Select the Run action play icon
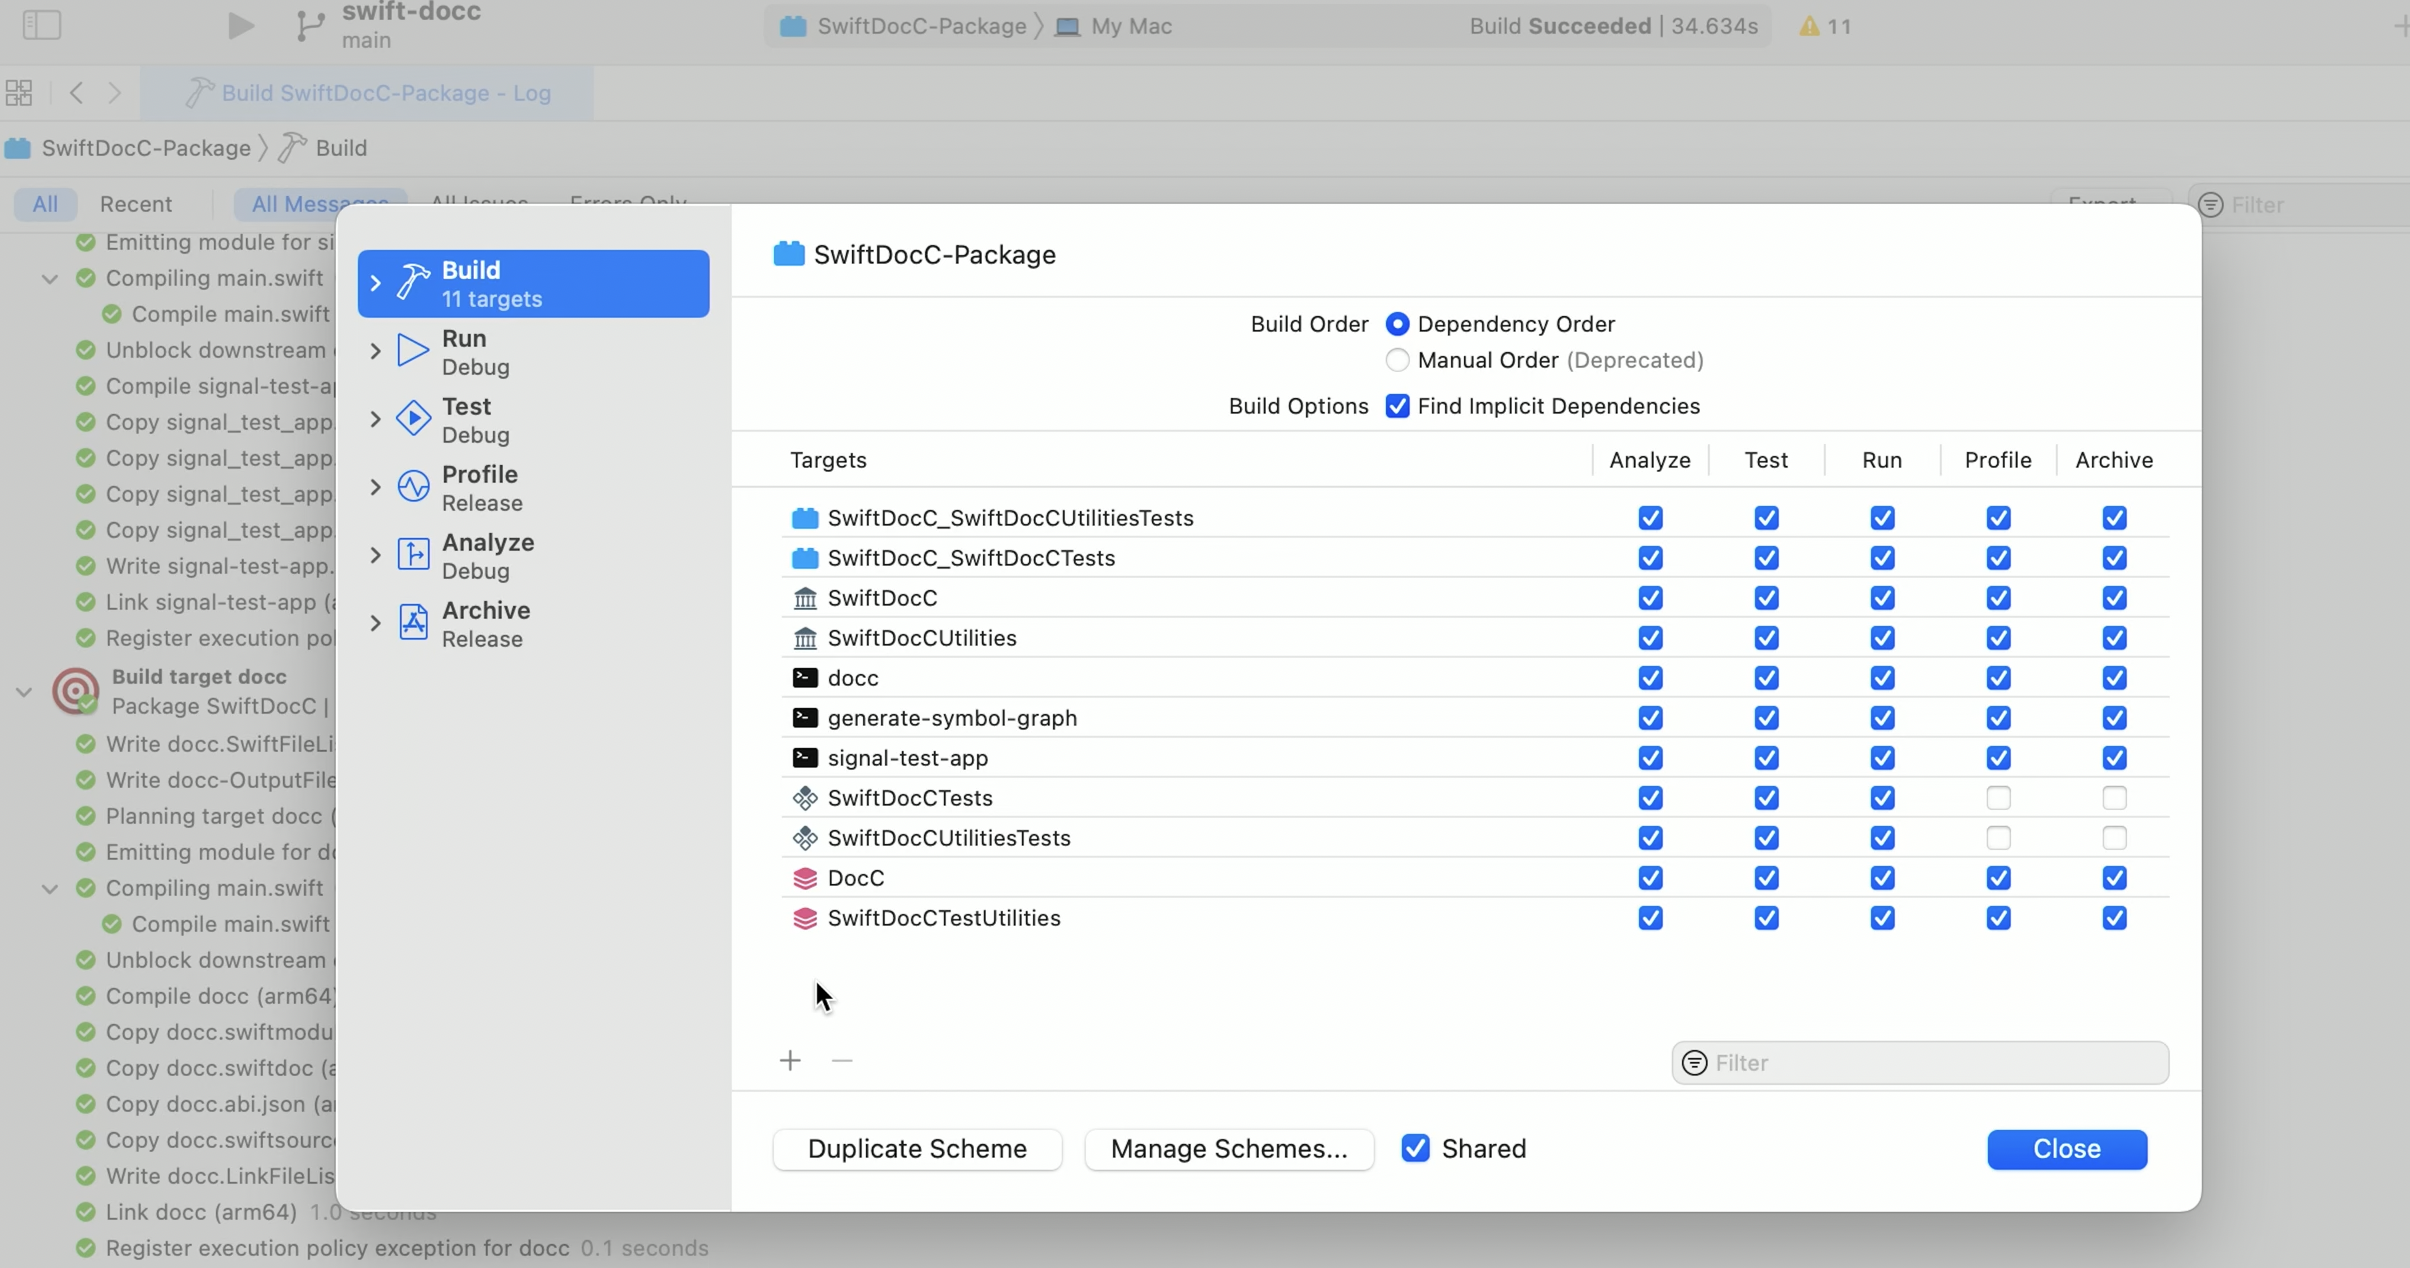The image size is (2410, 1268). (x=413, y=351)
